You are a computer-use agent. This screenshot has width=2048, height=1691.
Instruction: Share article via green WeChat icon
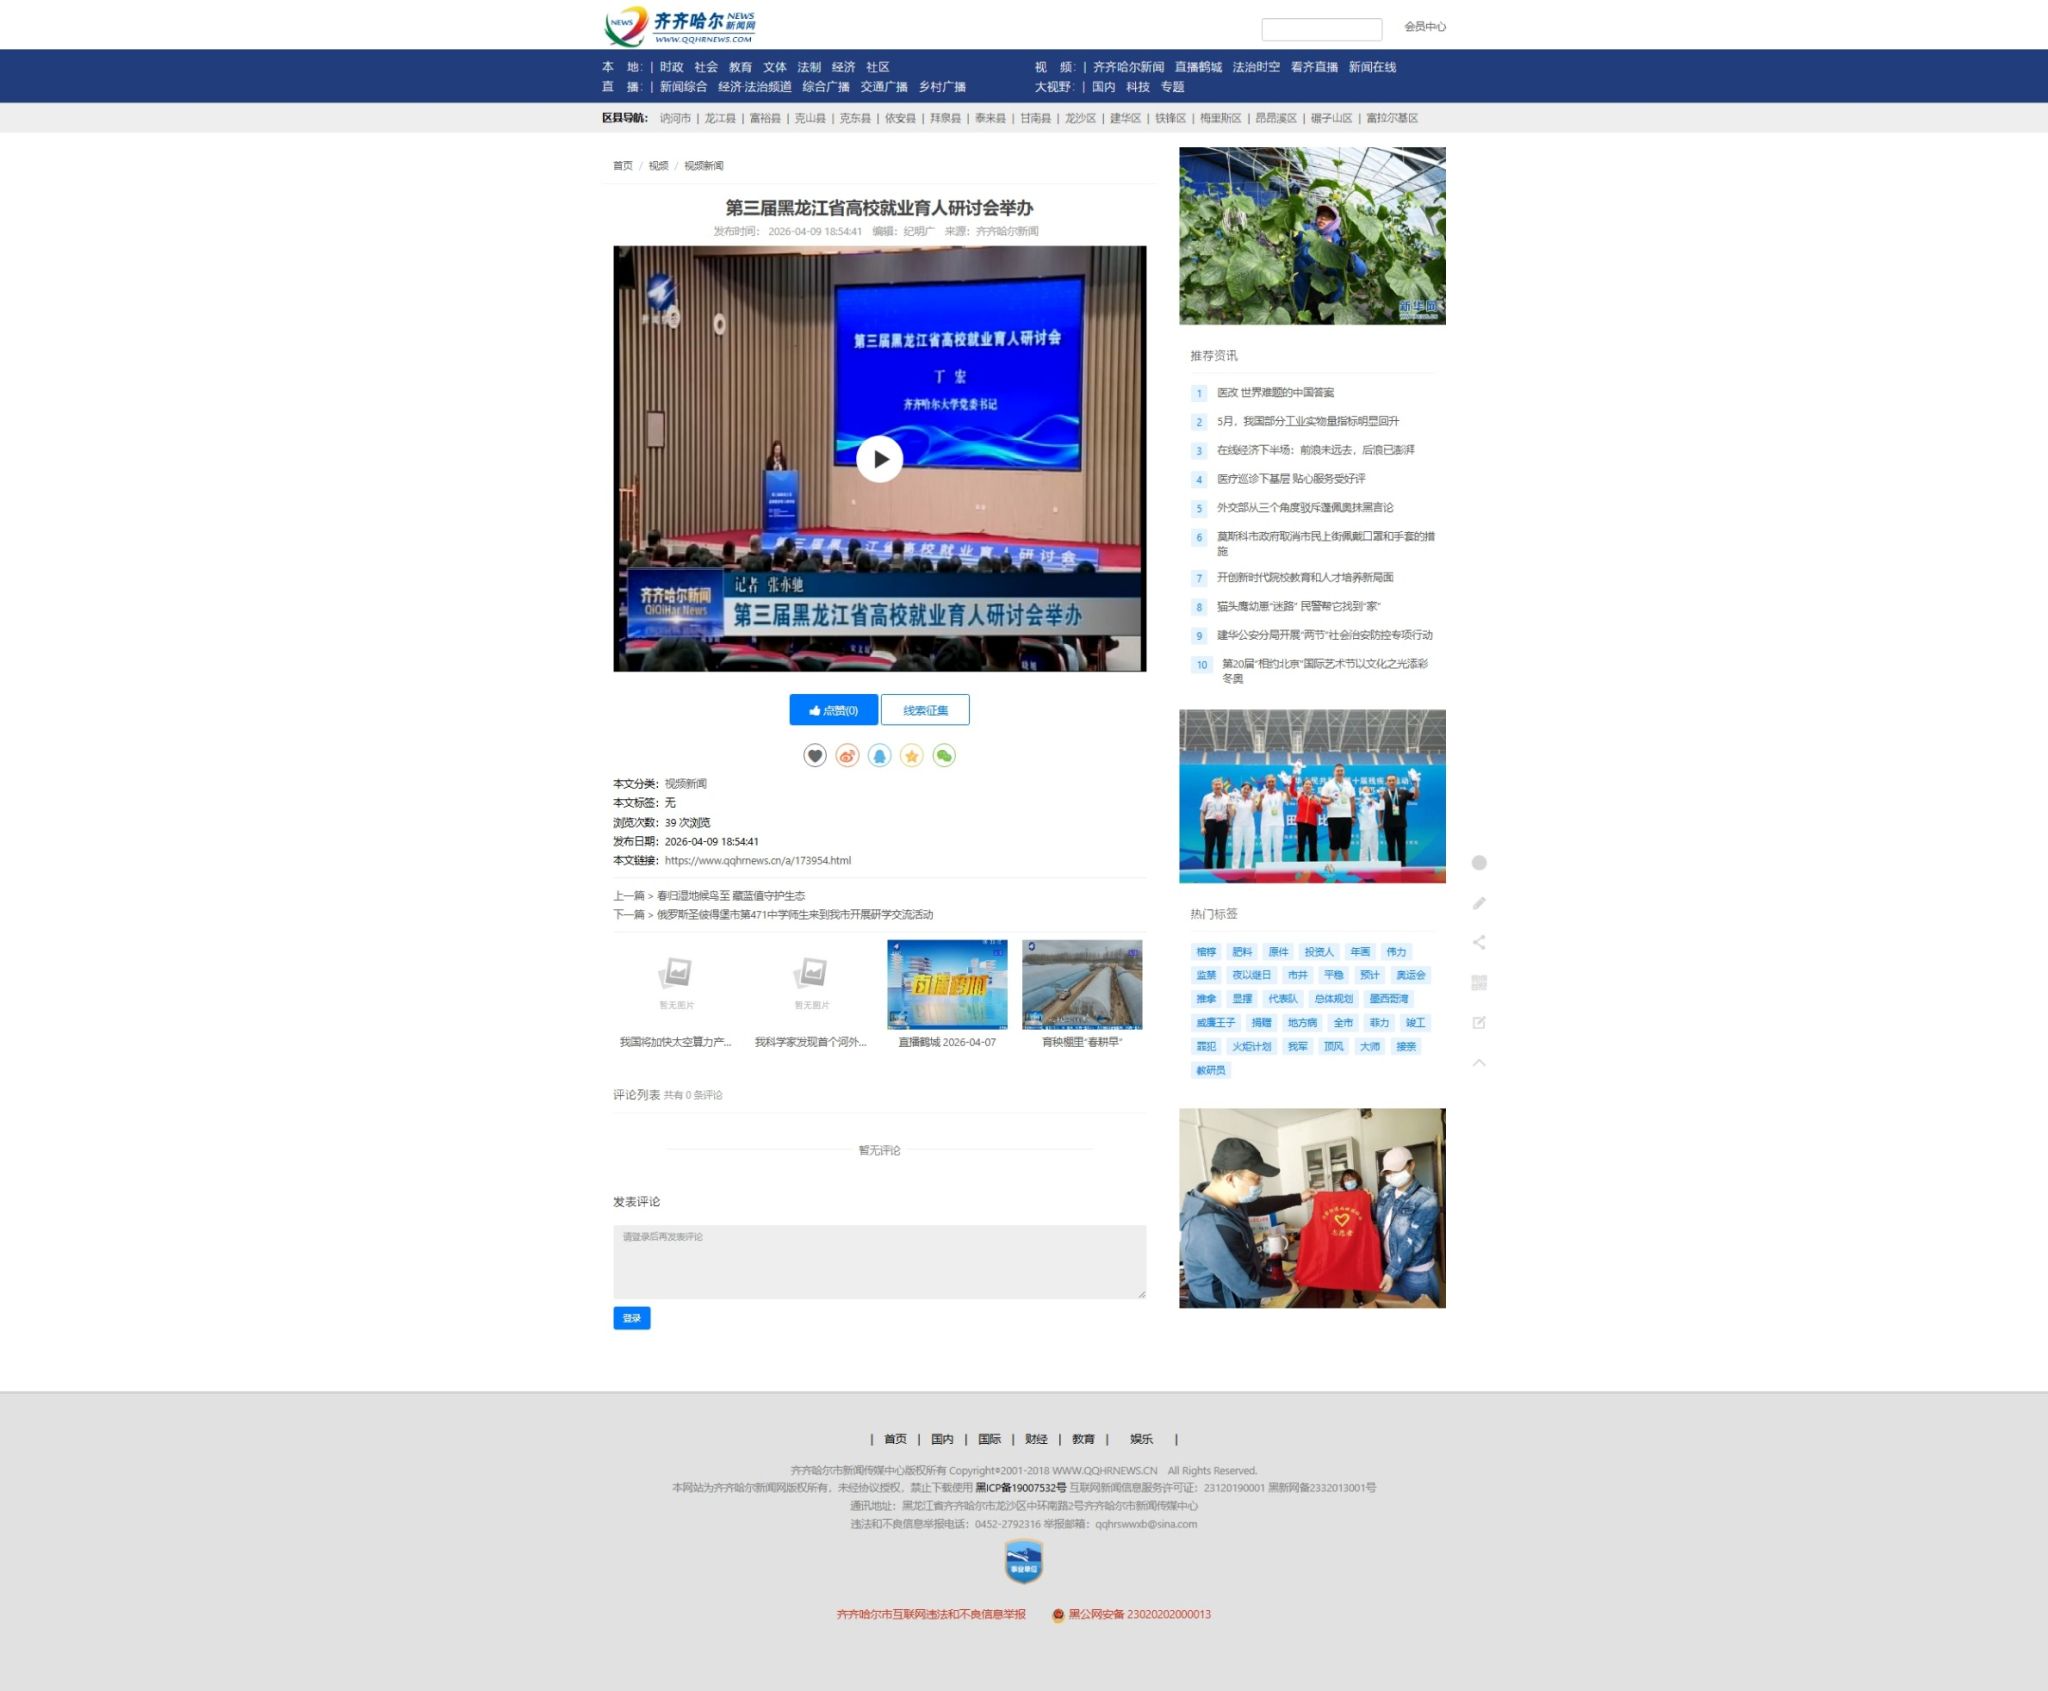tap(944, 756)
